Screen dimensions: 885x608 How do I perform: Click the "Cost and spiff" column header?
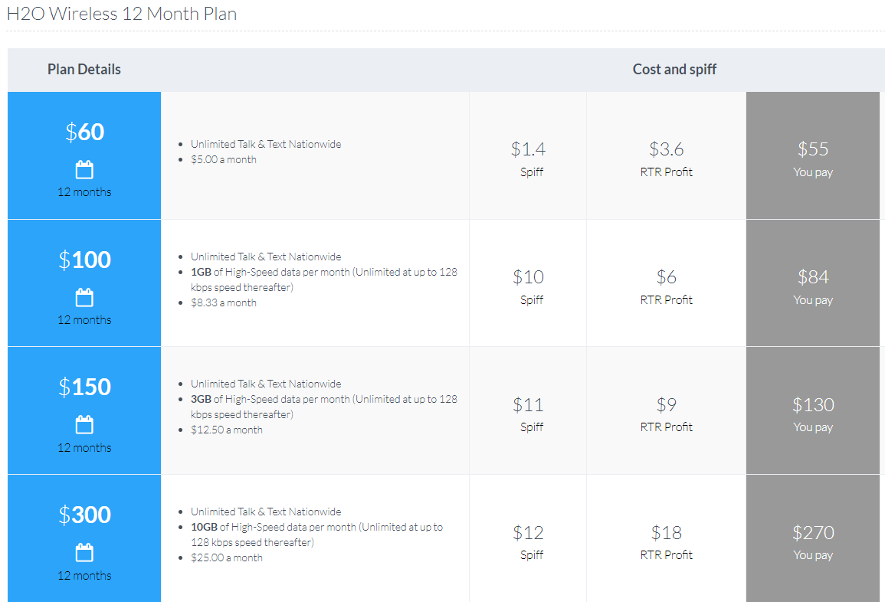pos(674,69)
